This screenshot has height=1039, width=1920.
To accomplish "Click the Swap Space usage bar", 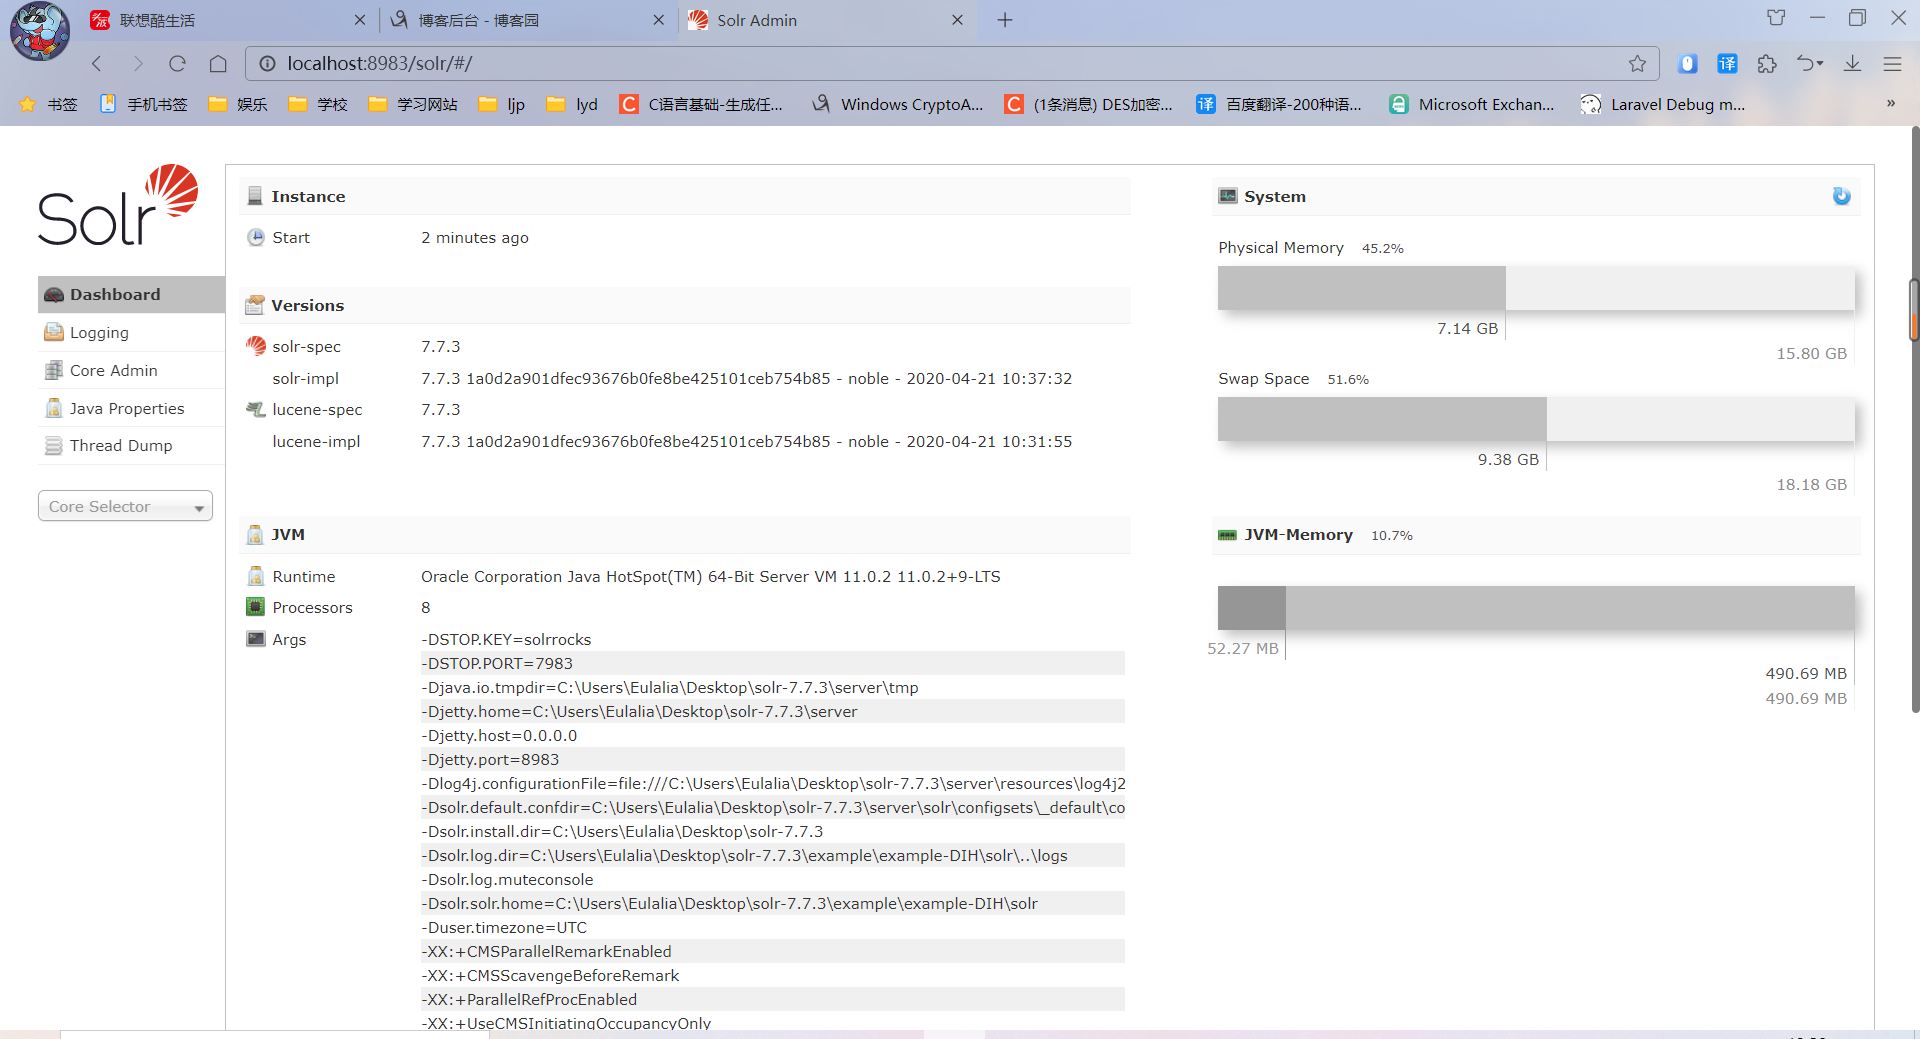I will (1536, 419).
